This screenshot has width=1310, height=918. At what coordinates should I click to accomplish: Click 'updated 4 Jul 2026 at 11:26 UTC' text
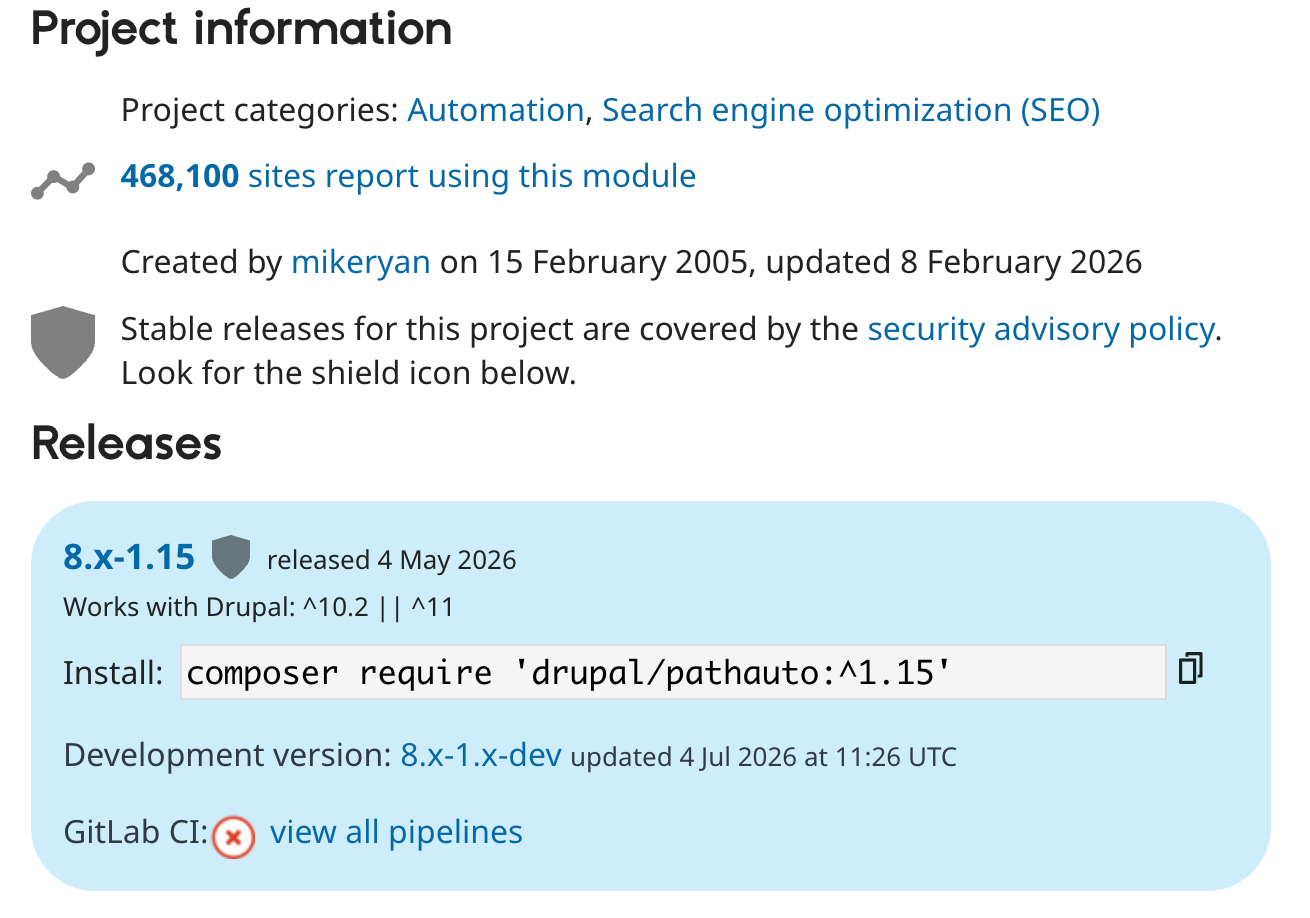tap(764, 757)
